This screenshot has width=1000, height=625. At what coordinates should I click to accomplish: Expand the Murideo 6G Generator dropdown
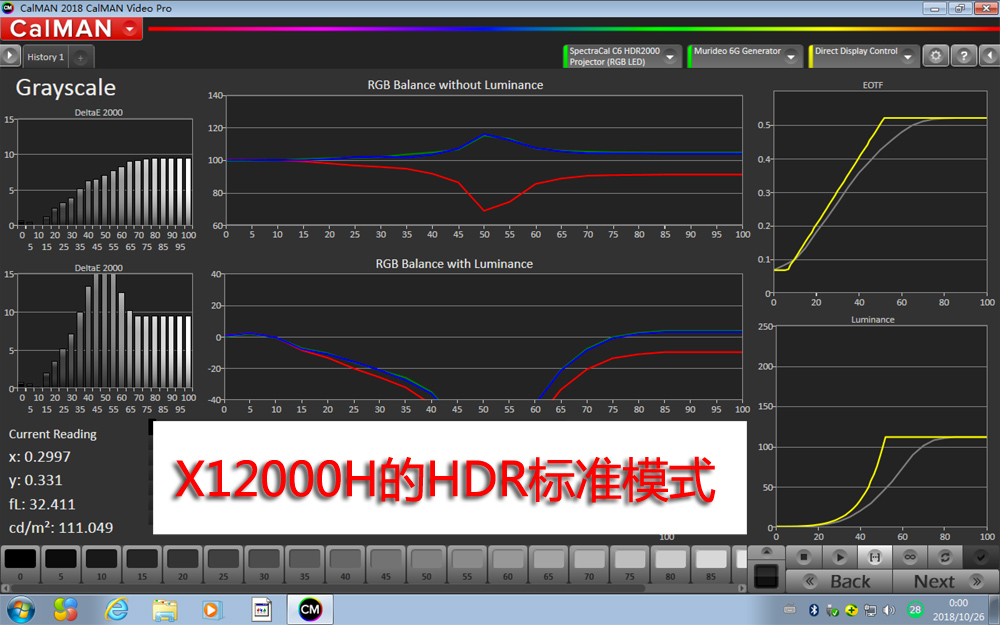[792, 57]
